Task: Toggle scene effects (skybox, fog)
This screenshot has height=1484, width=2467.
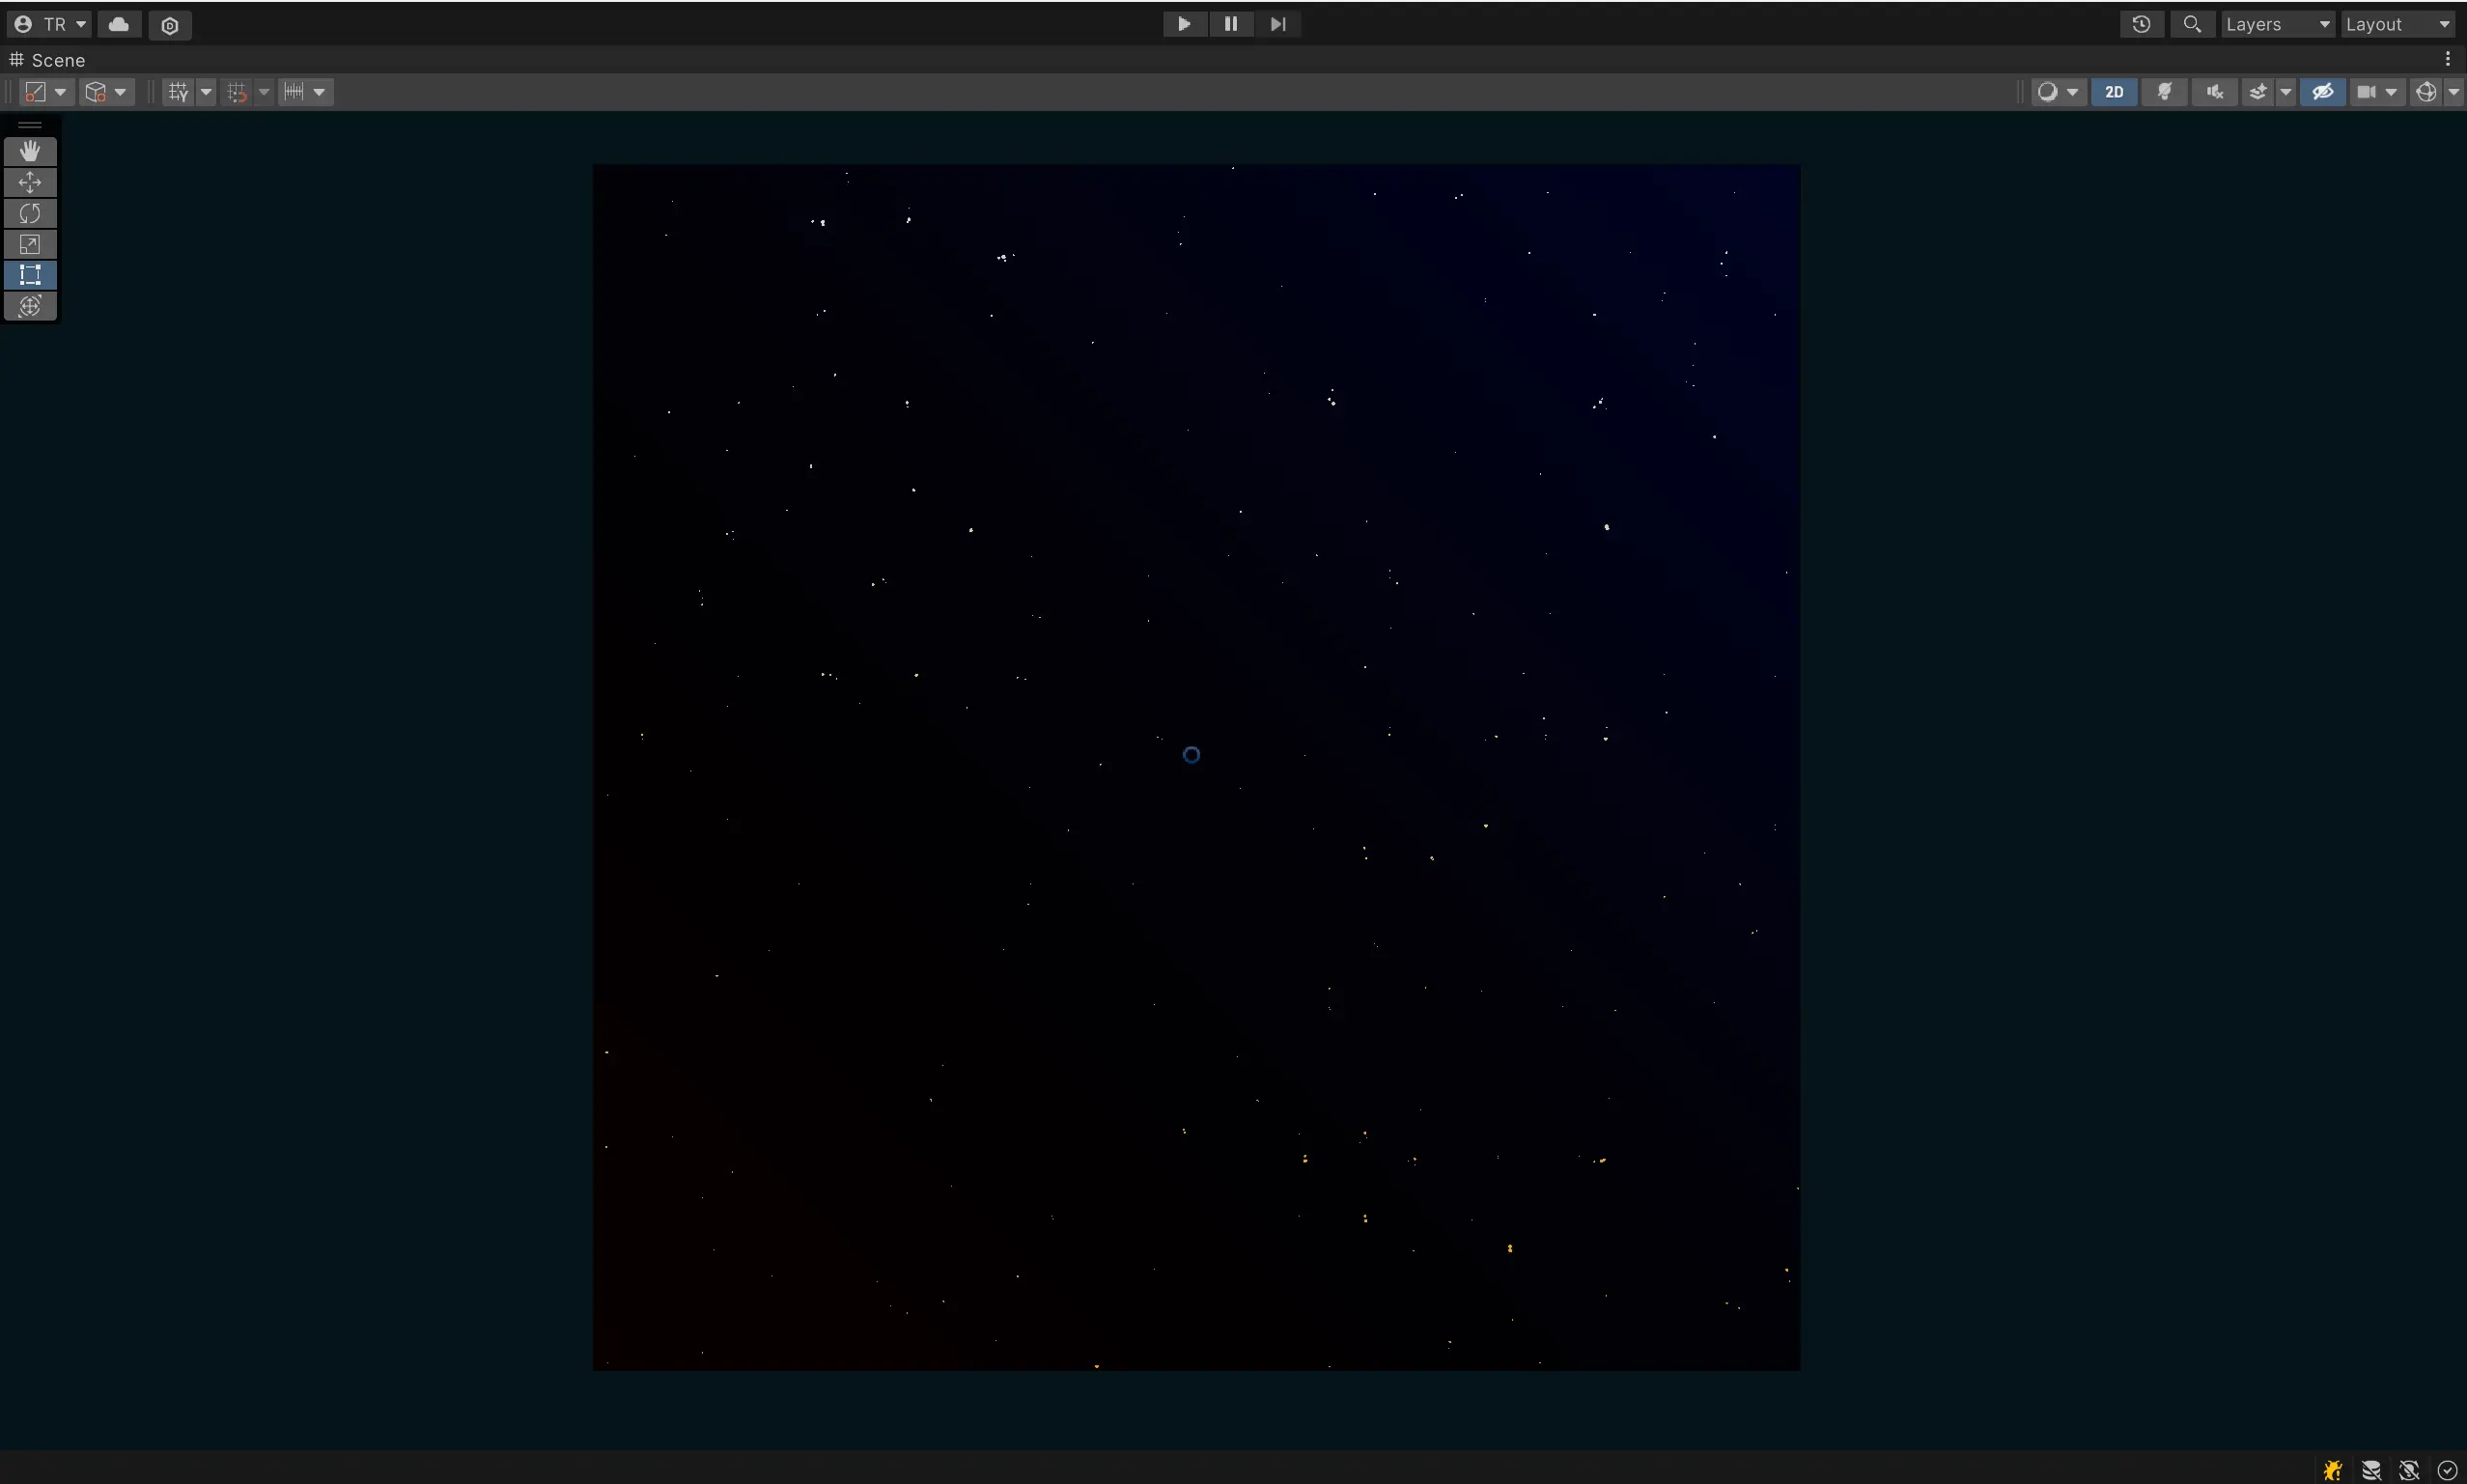Action: tap(2258, 92)
